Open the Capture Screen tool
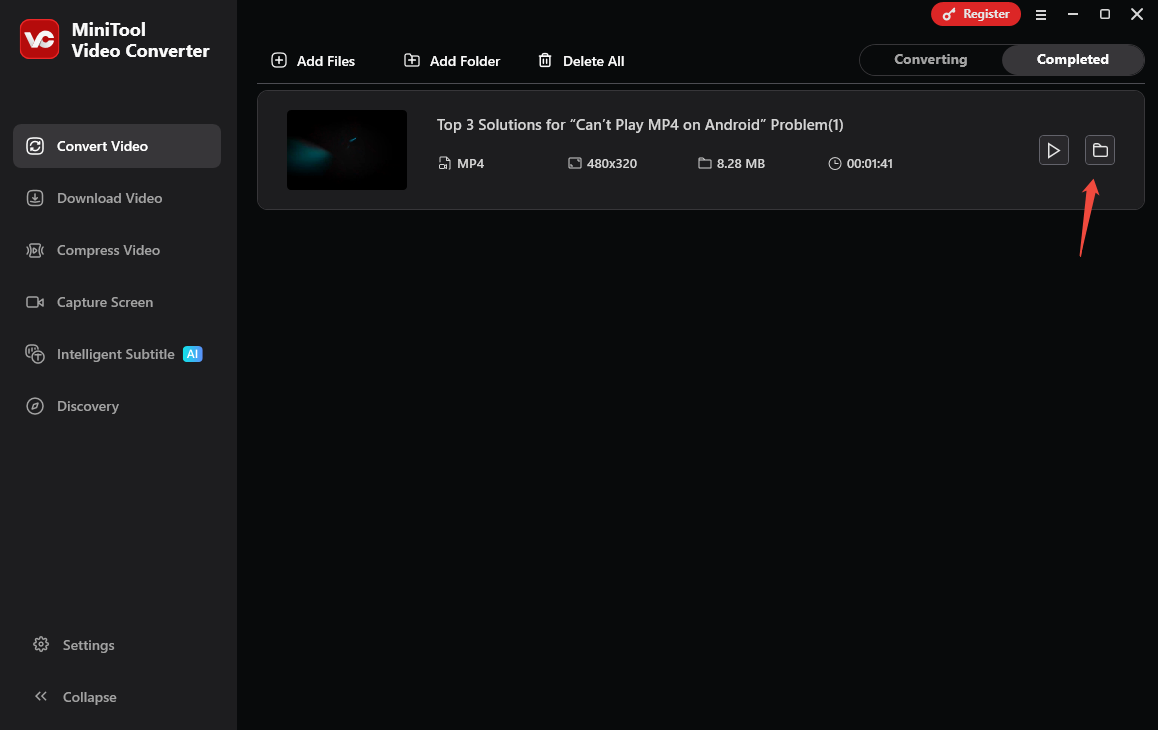Viewport: 1158px width, 730px height. [34, 302]
